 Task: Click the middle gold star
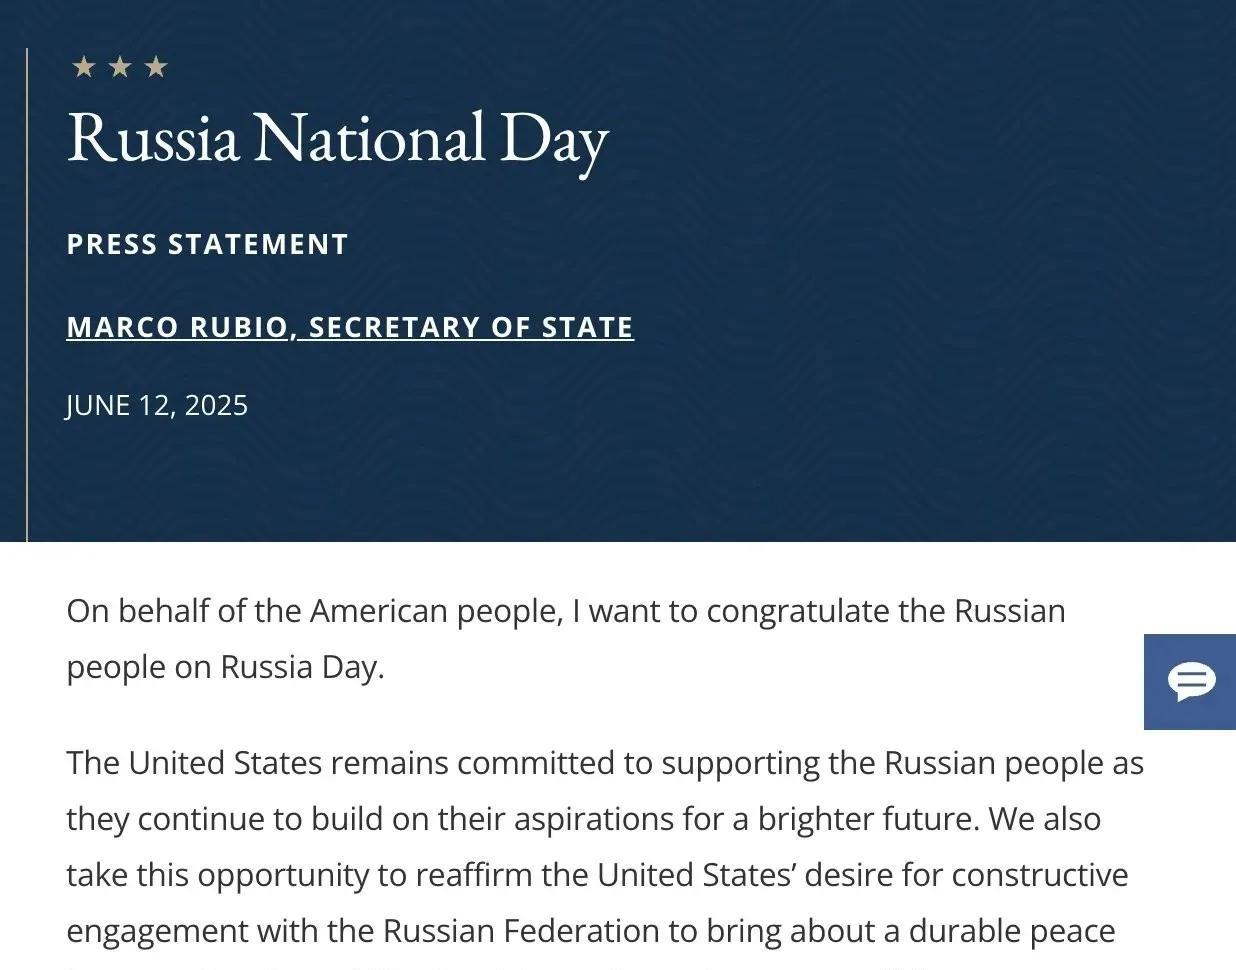coord(120,67)
